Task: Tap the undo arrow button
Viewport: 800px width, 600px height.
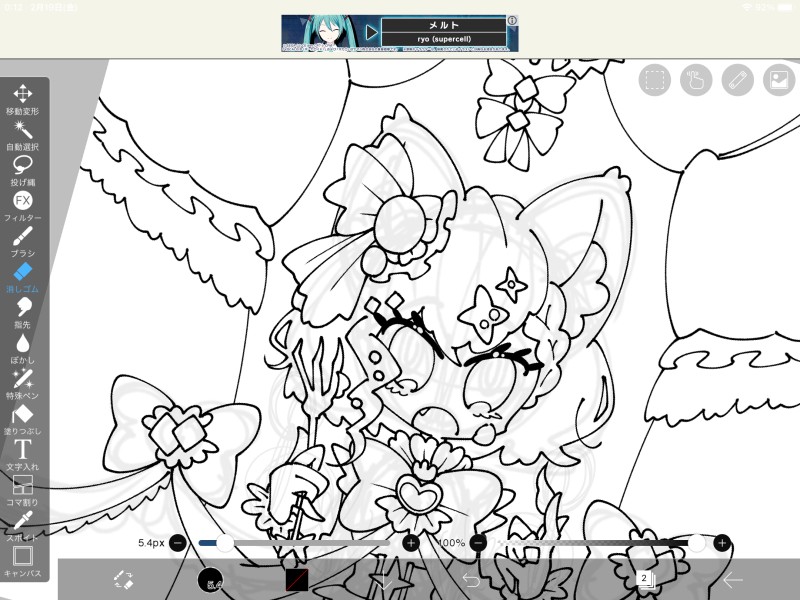Action: (x=471, y=580)
